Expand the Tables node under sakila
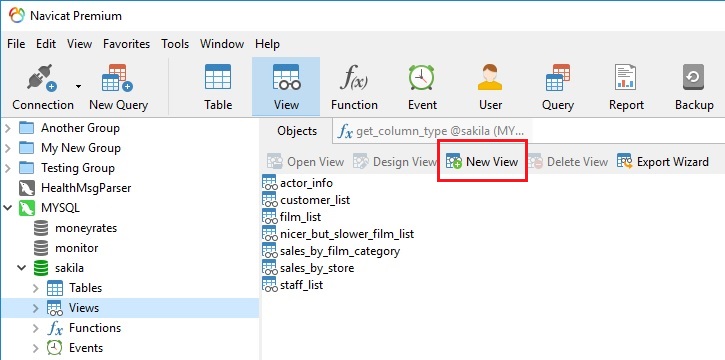Viewport: 725px width, 360px height. point(36,288)
